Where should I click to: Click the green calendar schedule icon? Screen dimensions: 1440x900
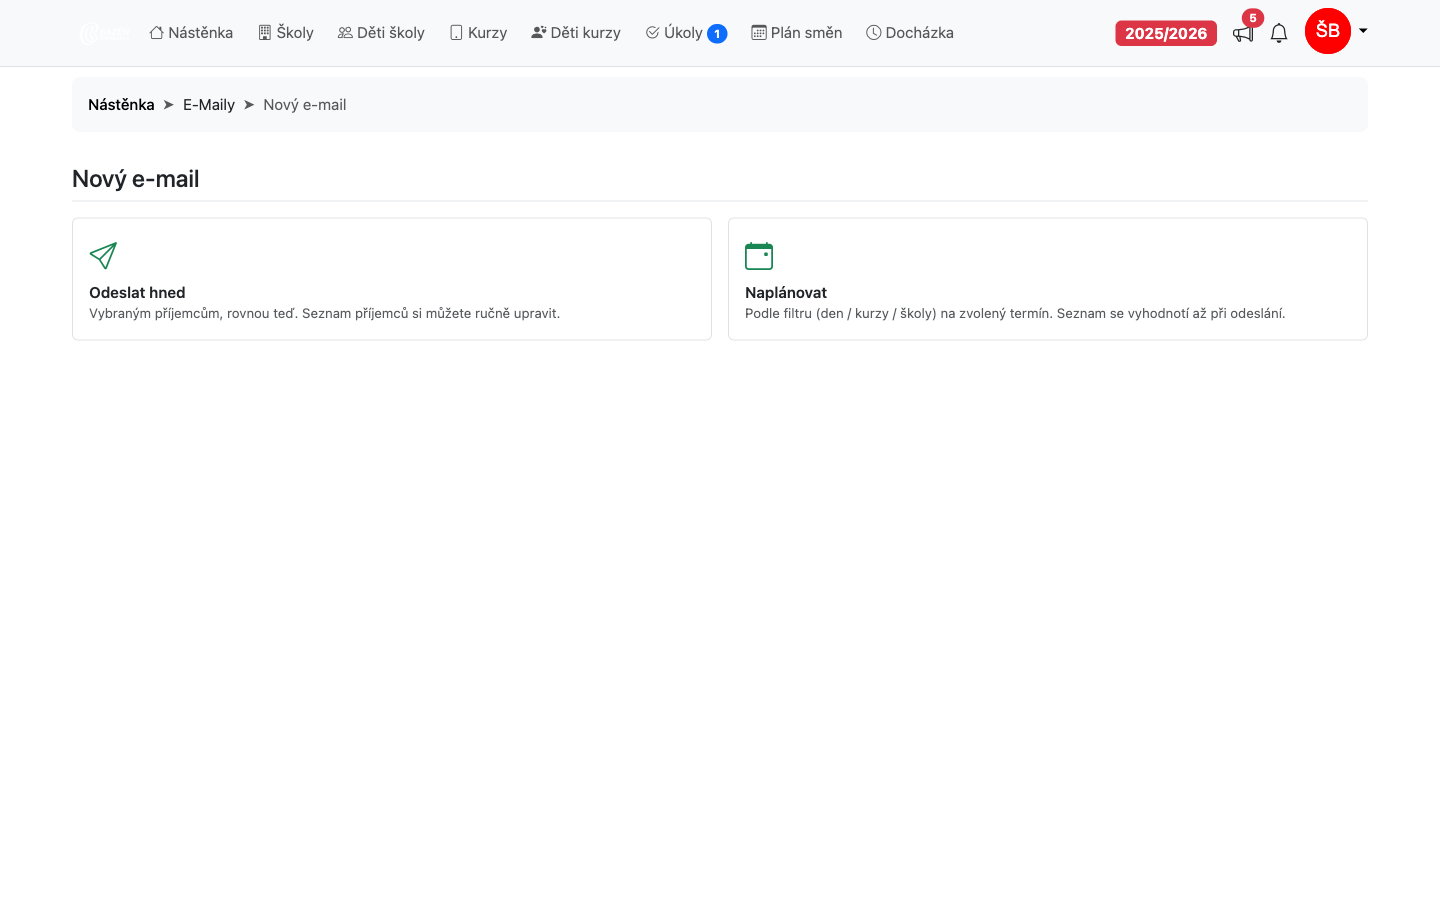click(759, 256)
